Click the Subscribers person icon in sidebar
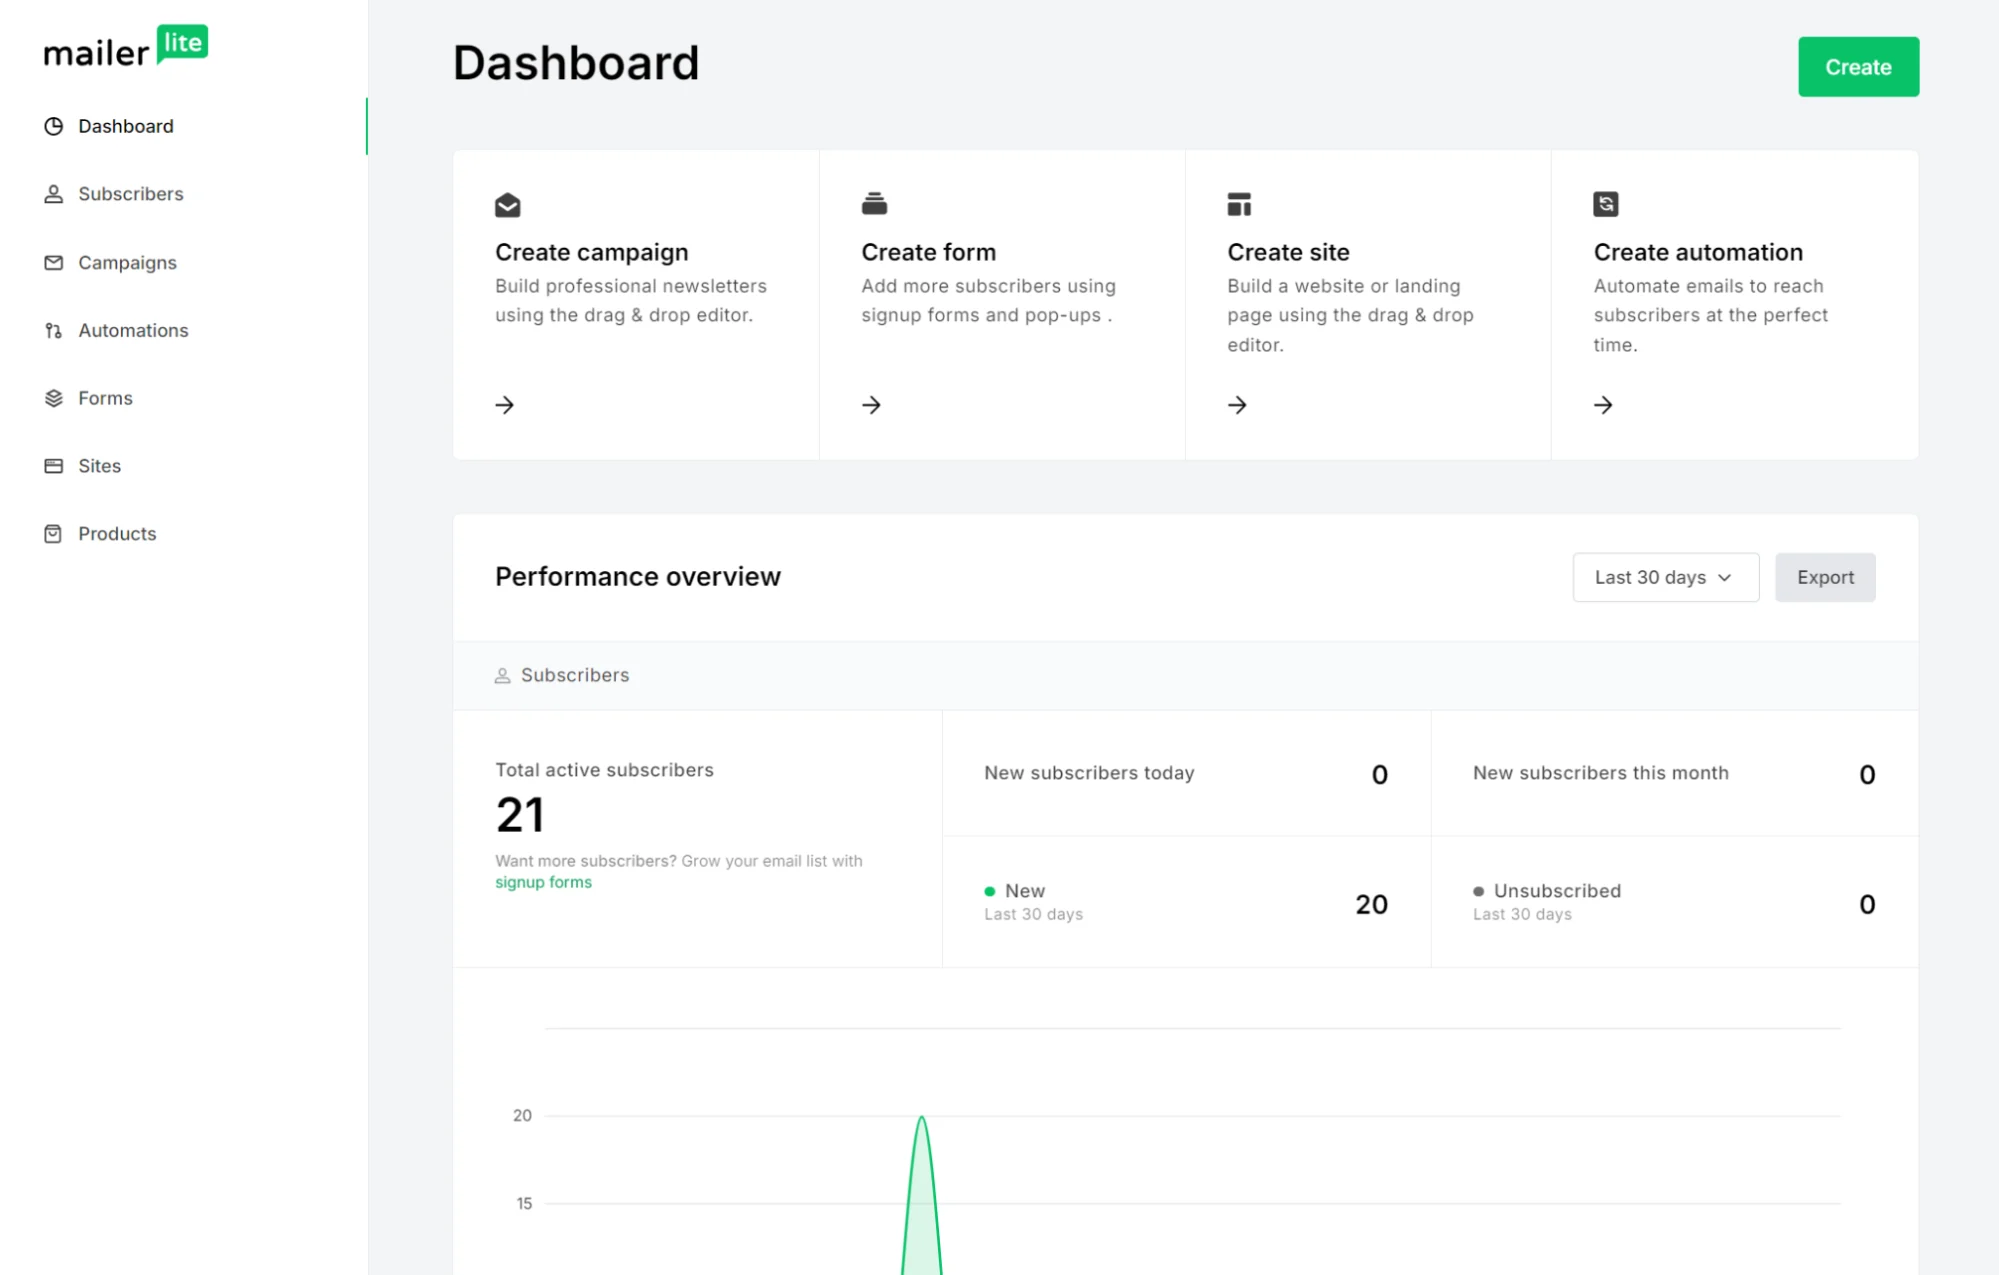The height and width of the screenshot is (1275, 1999). [54, 194]
